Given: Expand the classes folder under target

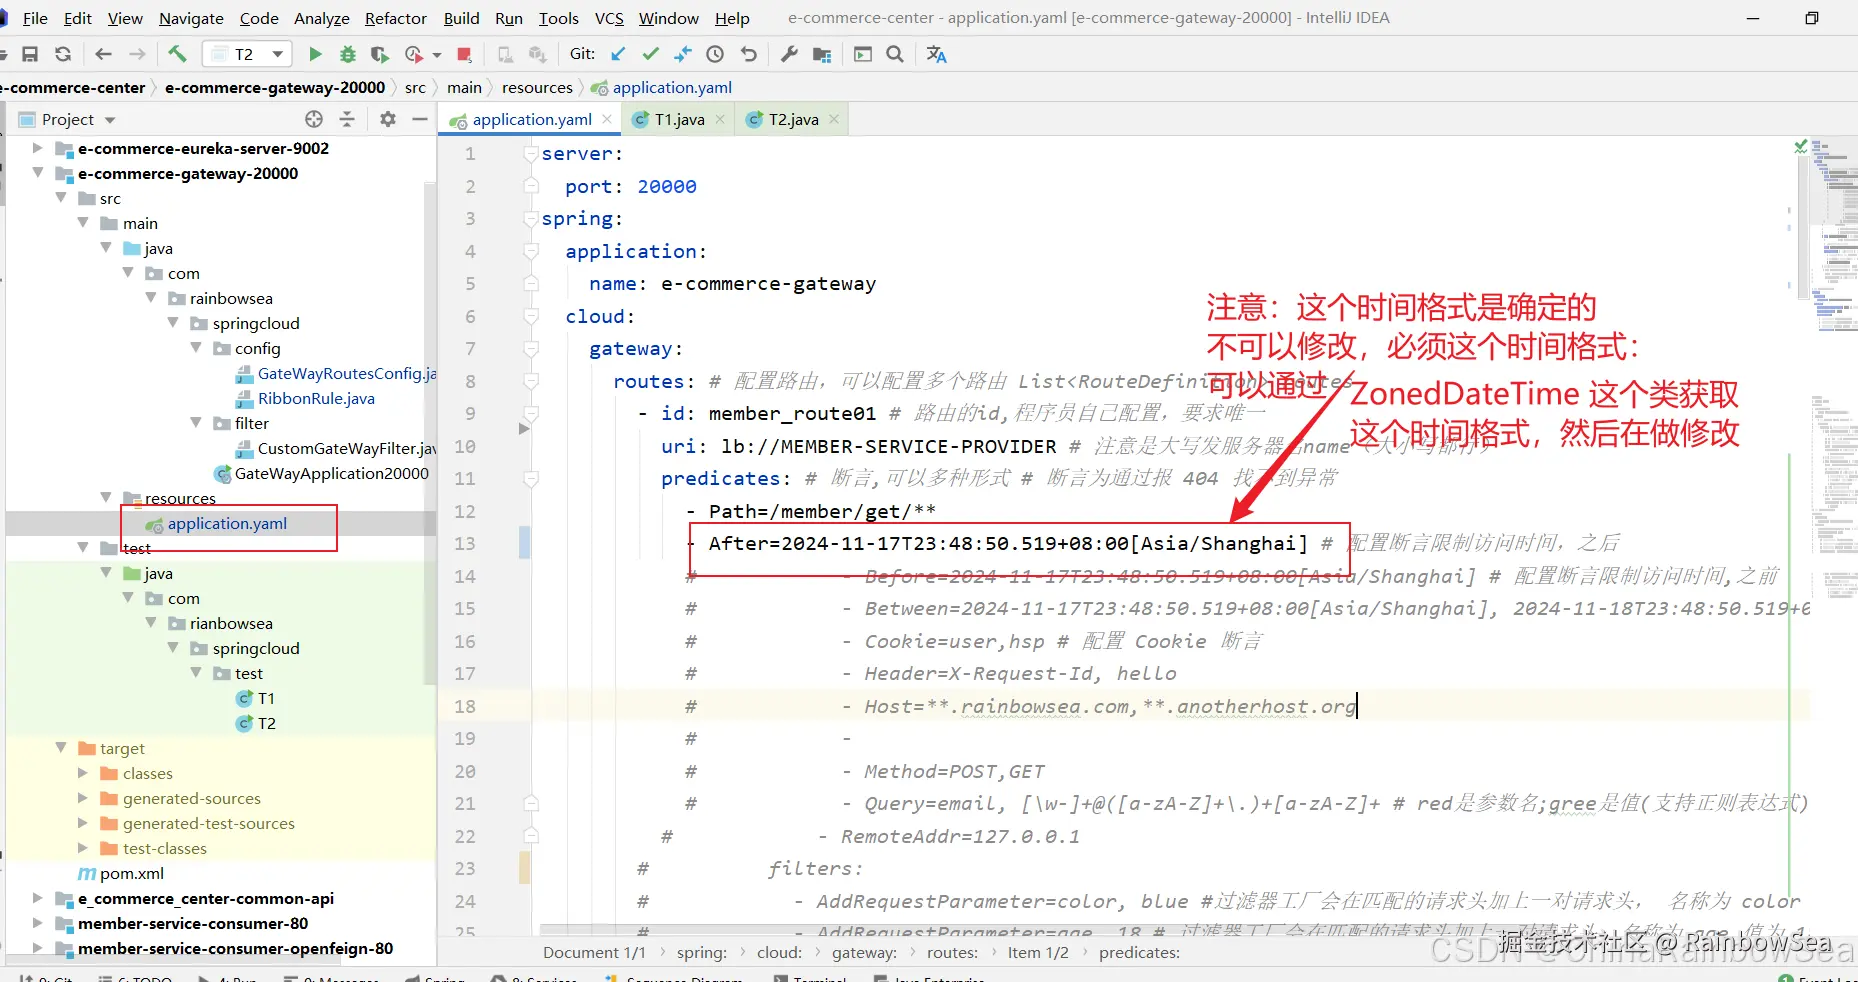Looking at the screenshot, I should pos(83,773).
